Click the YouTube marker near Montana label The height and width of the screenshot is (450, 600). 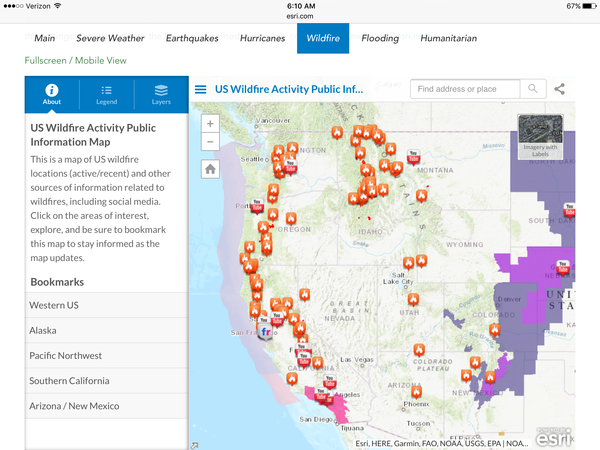pos(413,156)
